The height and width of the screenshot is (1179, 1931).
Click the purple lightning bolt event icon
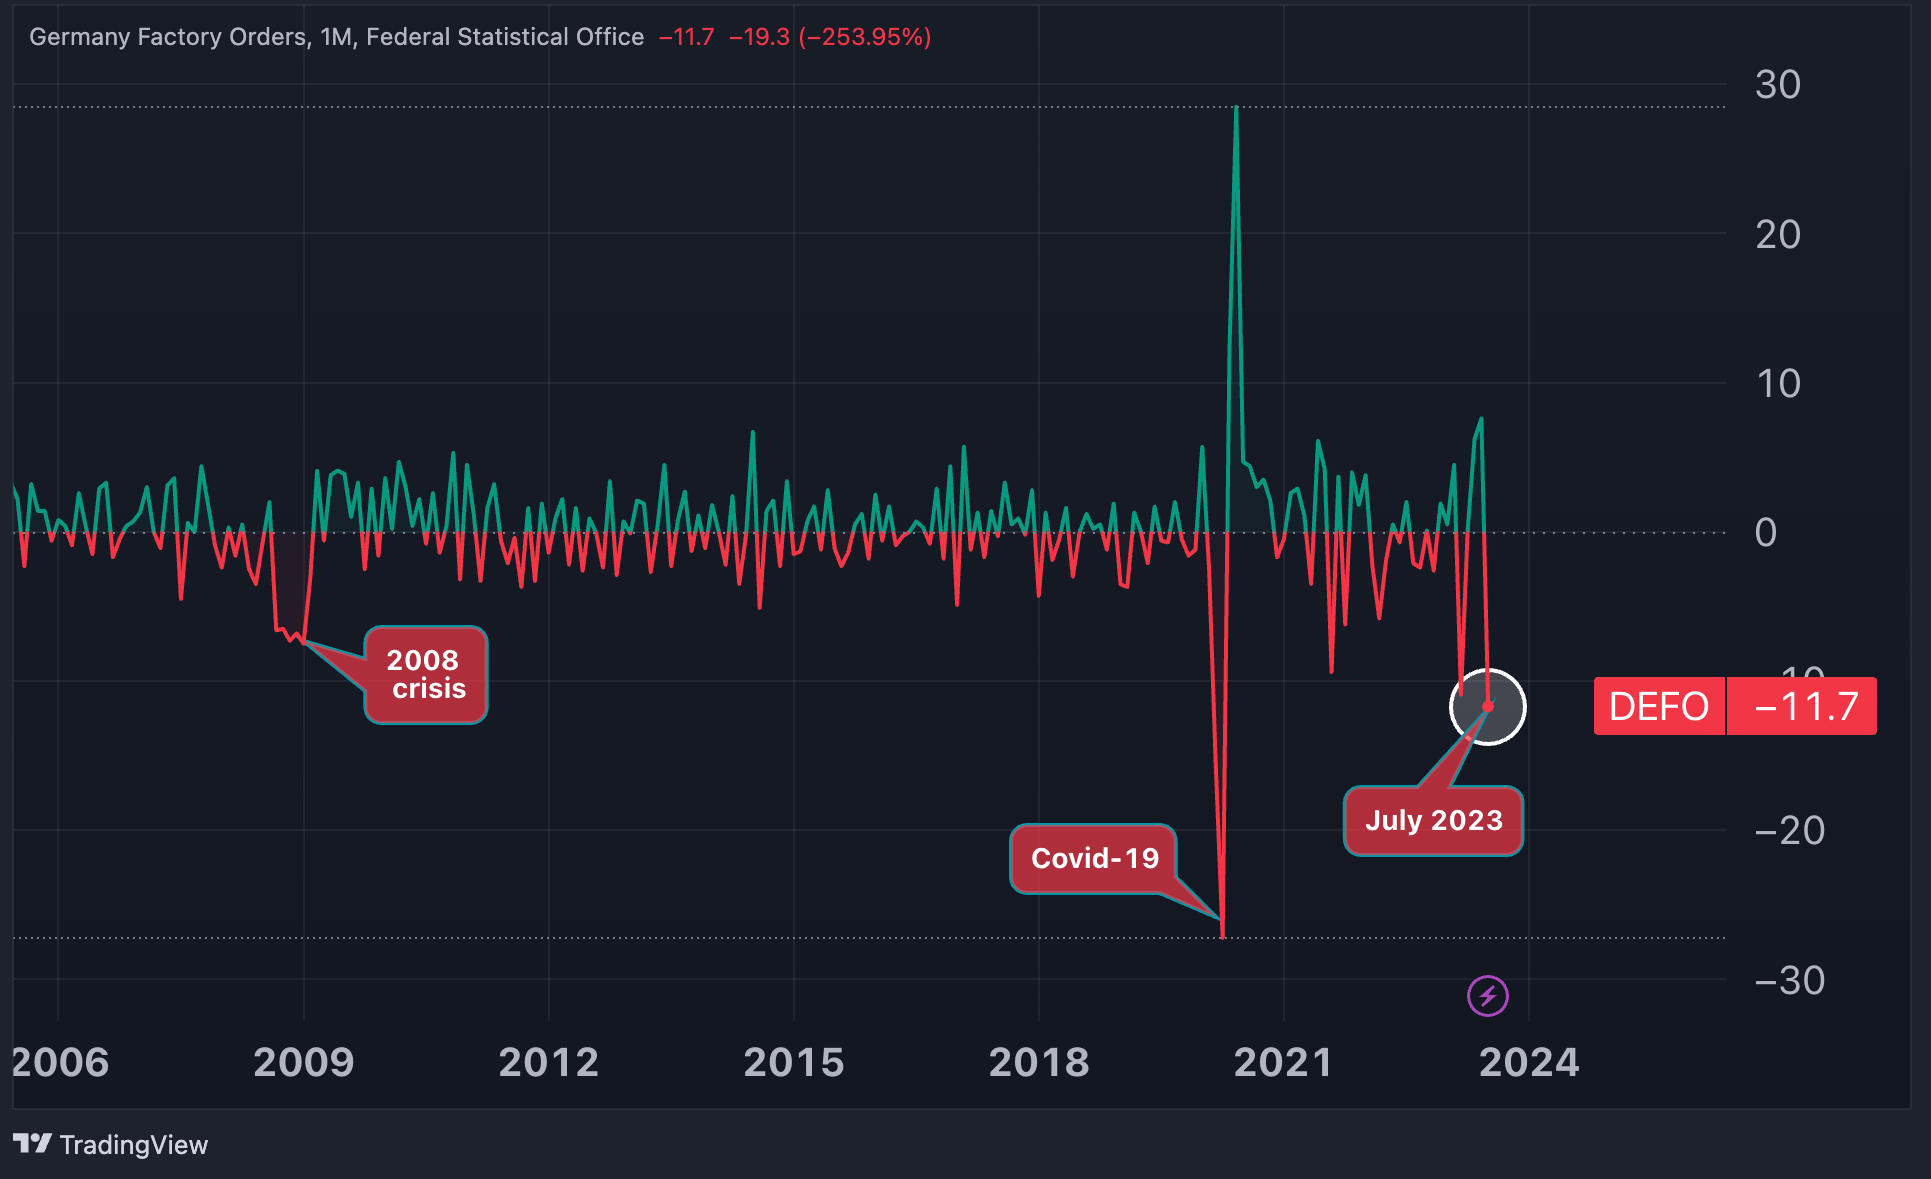[1487, 996]
